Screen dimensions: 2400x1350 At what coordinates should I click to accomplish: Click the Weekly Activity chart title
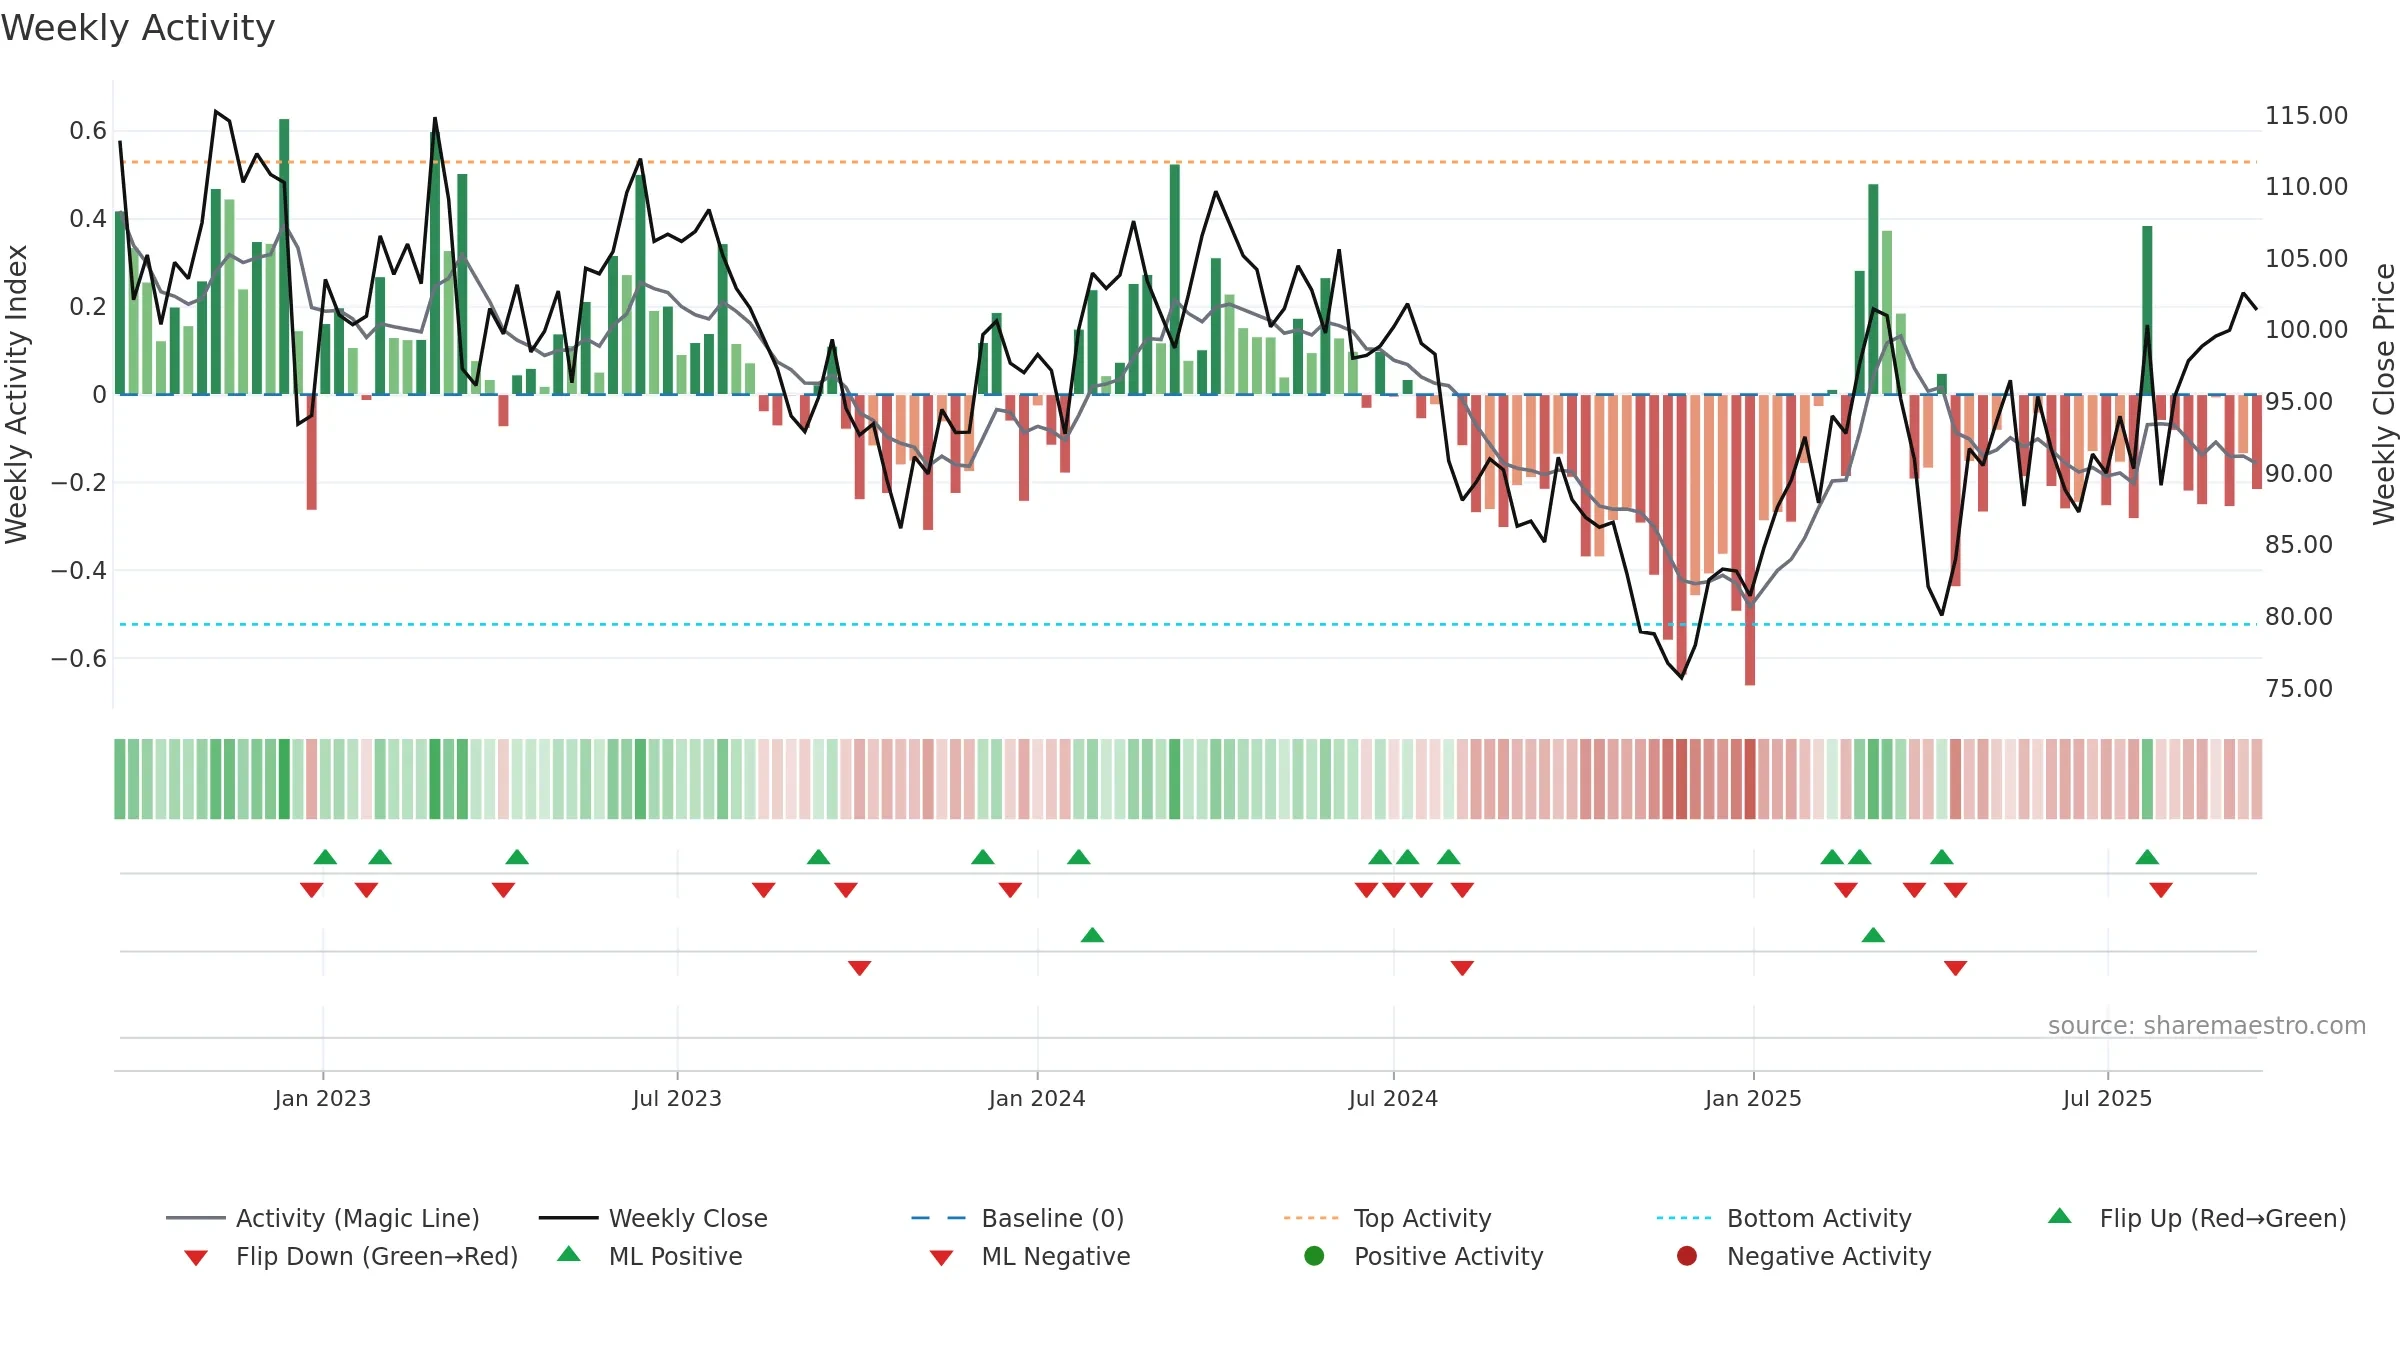coord(138,28)
